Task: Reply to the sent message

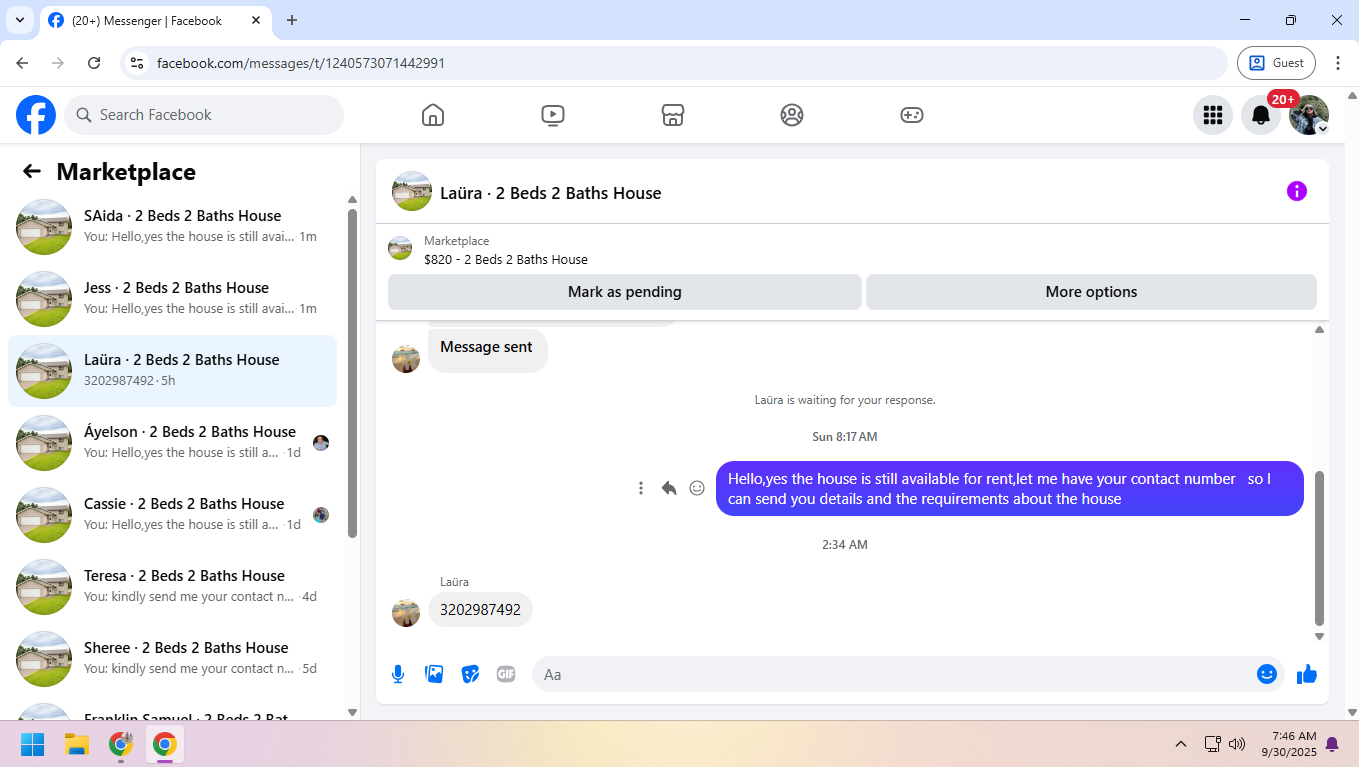Action: tap(669, 488)
